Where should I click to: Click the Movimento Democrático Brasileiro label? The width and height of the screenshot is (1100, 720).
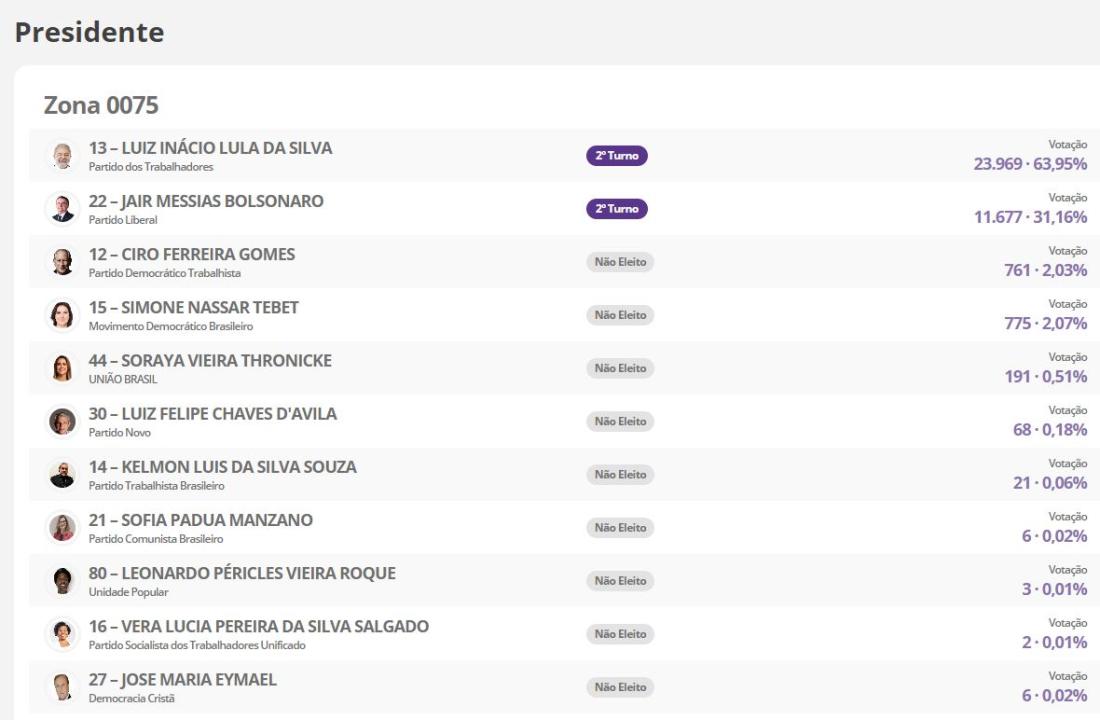[x=170, y=326]
